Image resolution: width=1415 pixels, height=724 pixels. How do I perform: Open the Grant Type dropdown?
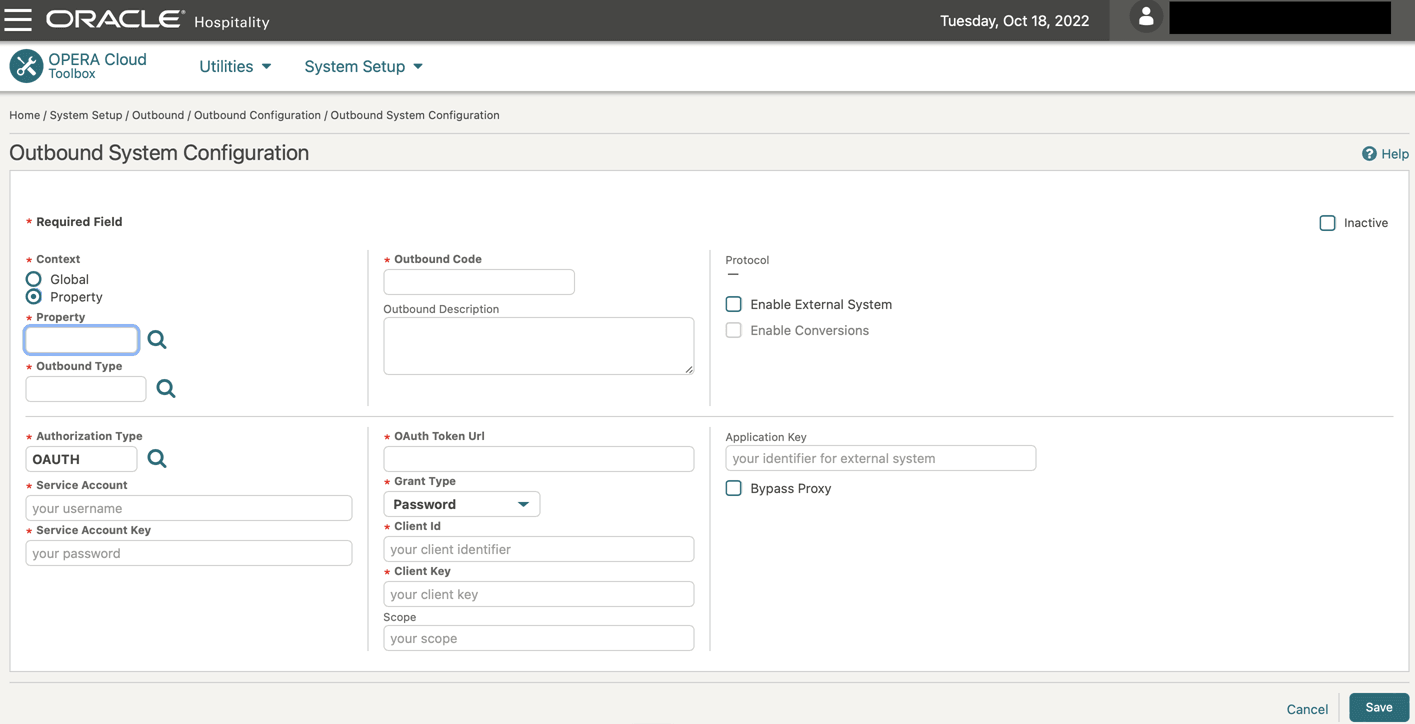click(x=522, y=503)
